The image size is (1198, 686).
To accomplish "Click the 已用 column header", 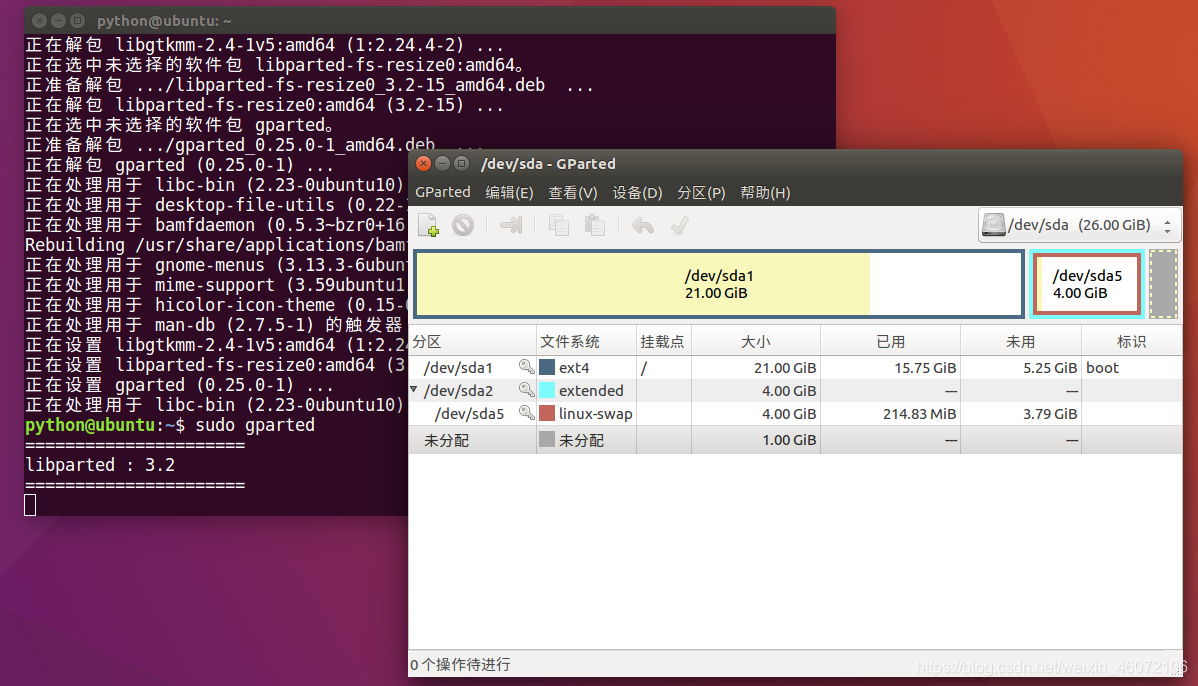I will click(x=890, y=341).
